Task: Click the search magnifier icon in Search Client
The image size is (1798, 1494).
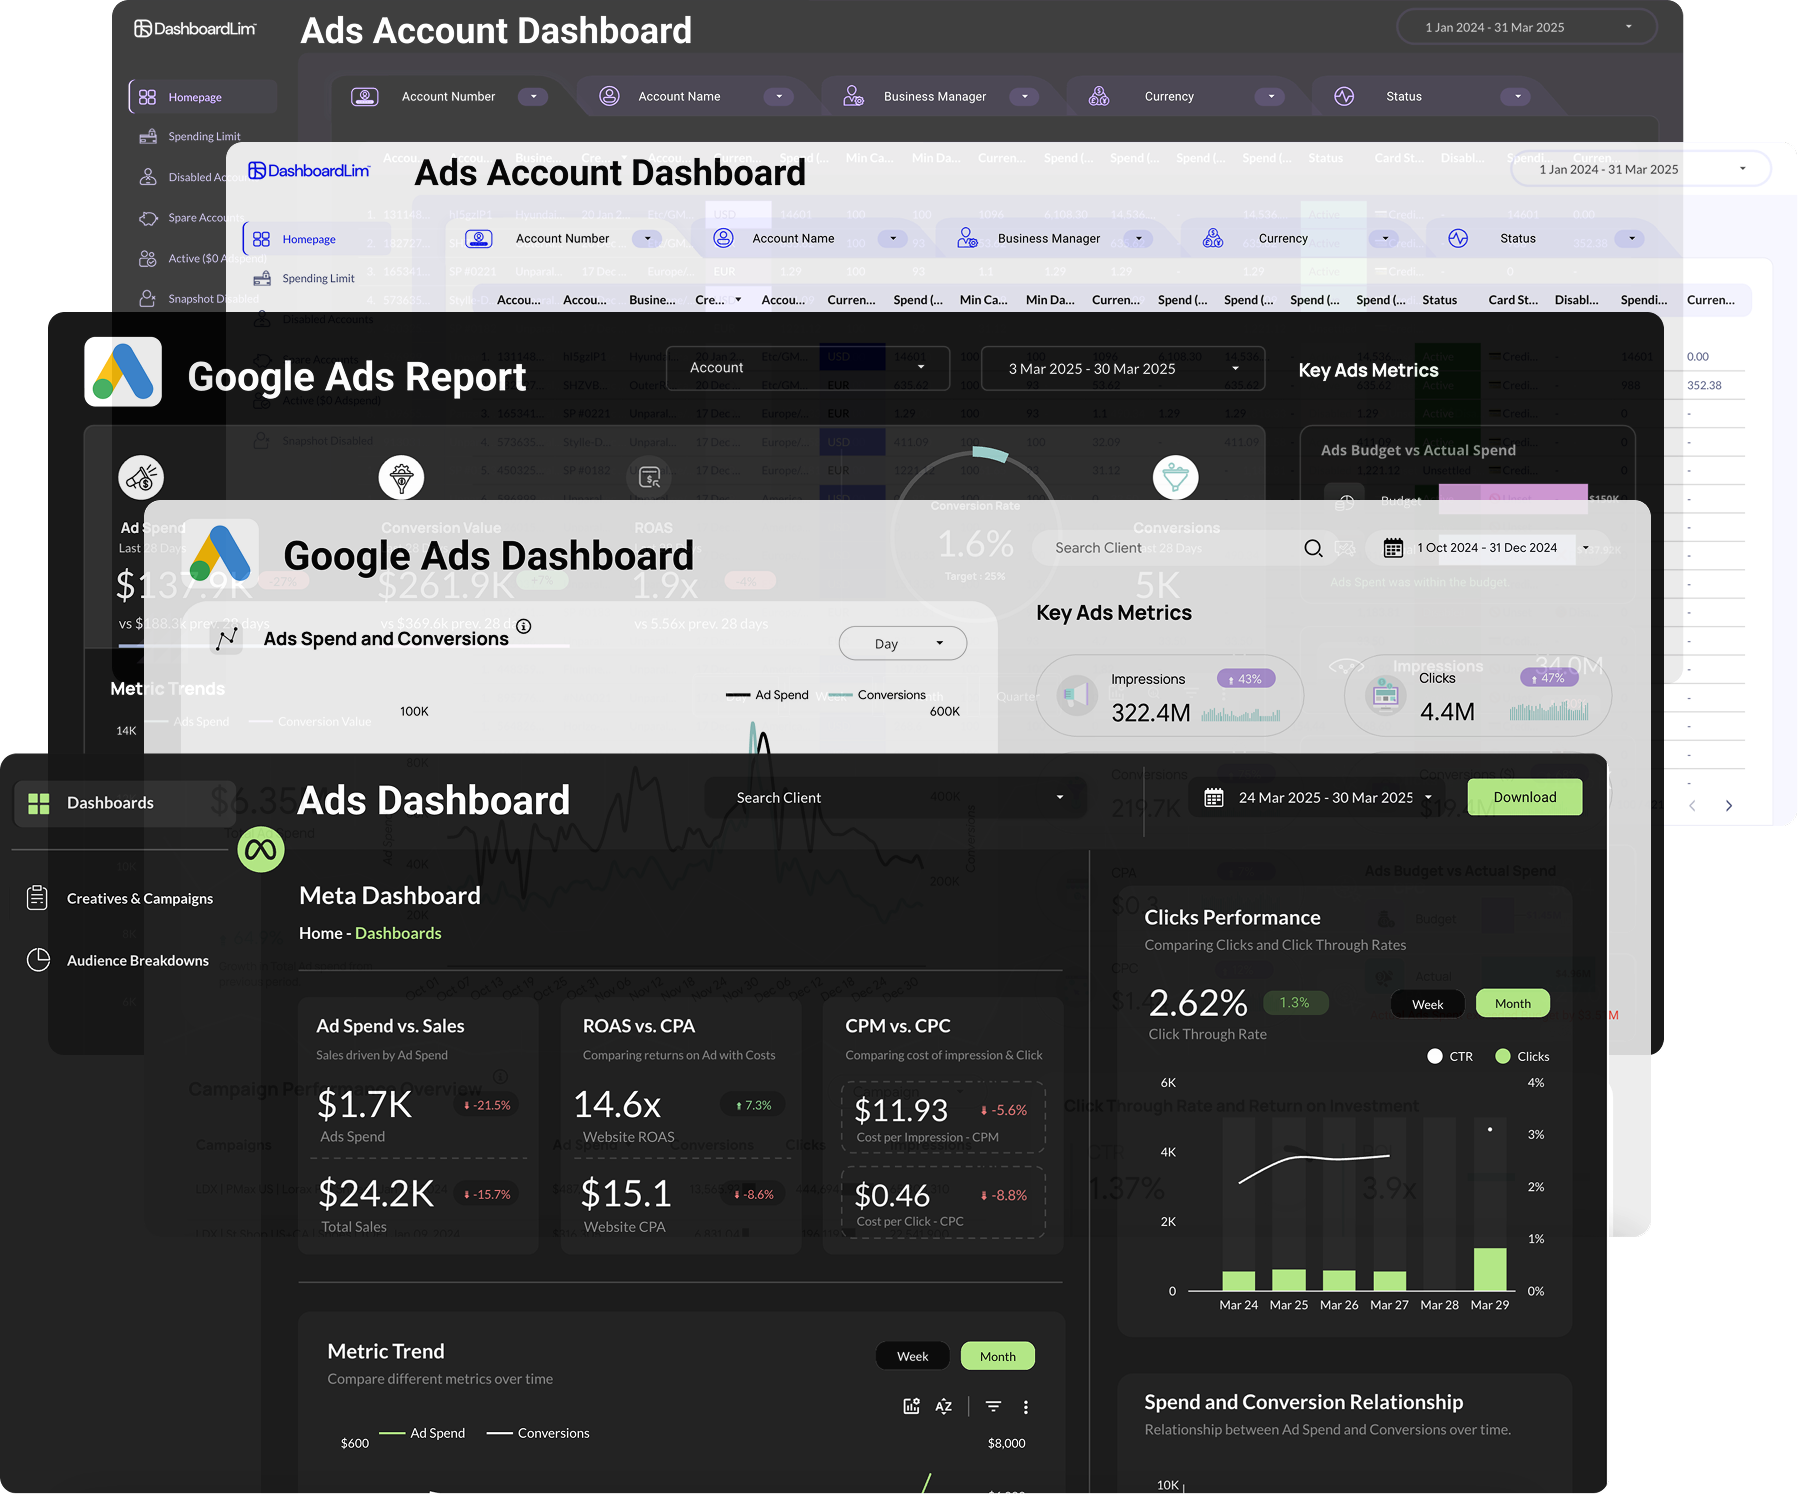Action: click(x=1314, y=548)
